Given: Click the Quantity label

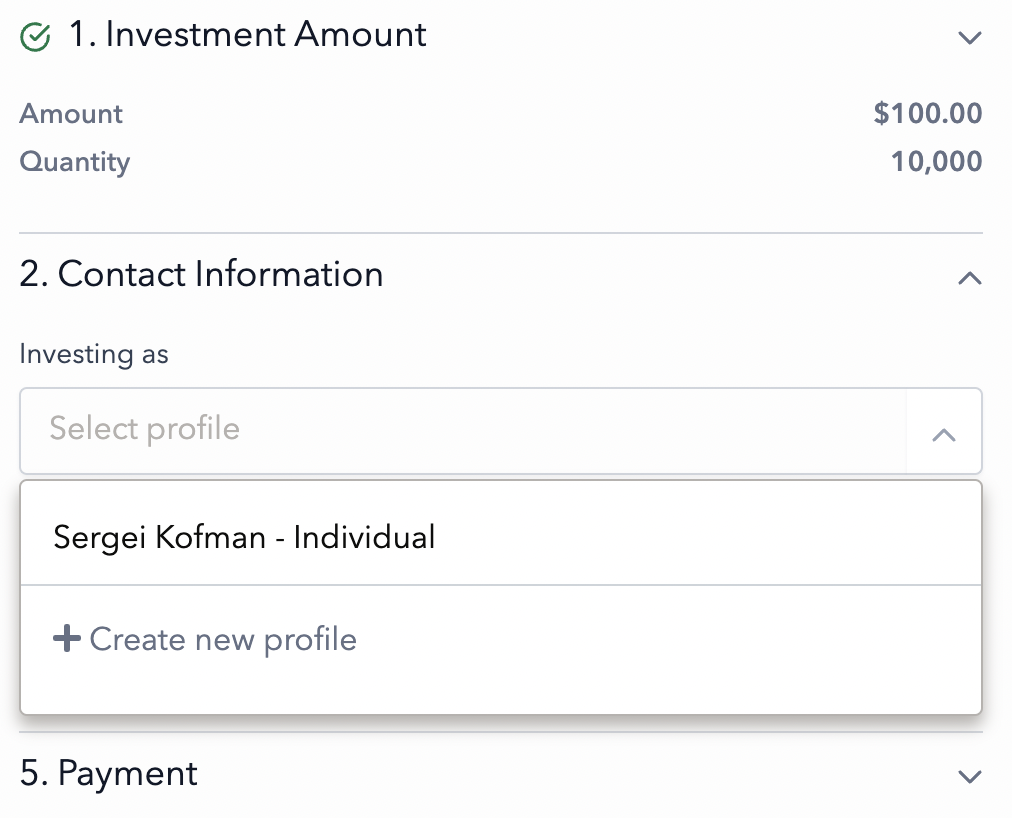Looking at the screenshot, I should pyautogui.click(x=75, y=162).
